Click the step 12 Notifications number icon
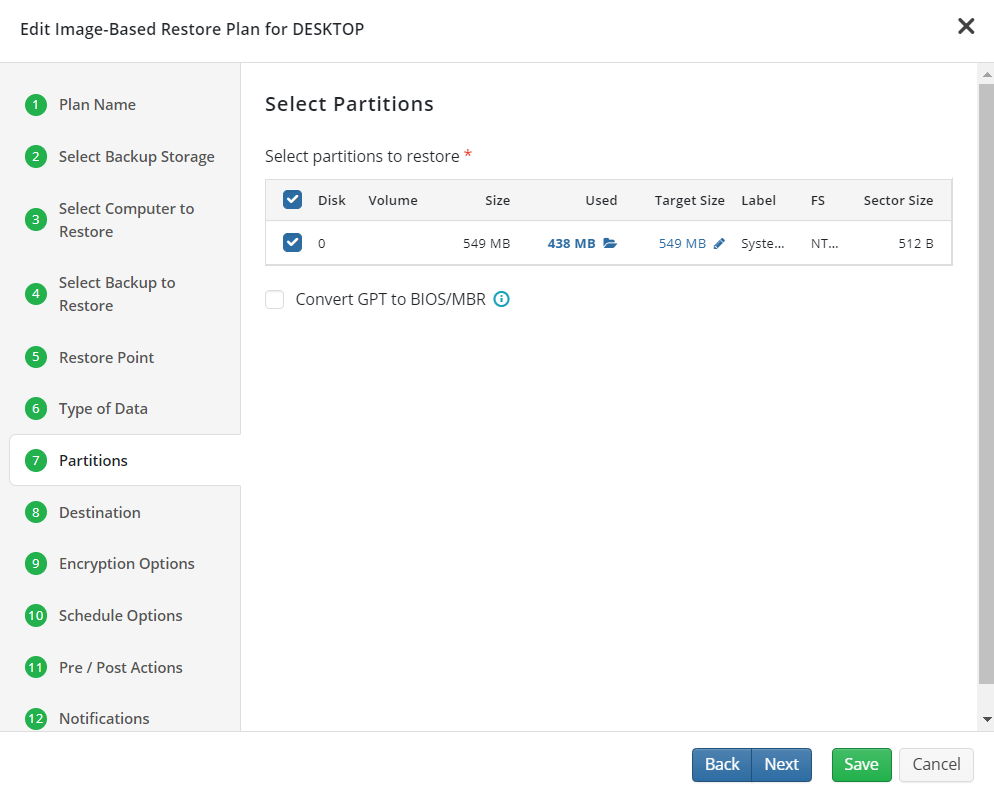Screen dimensions: 994x796 [36, 719]
